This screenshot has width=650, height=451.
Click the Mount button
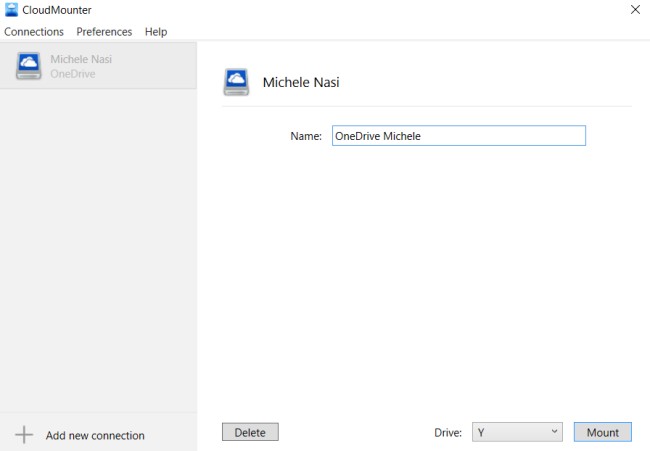(x=603, y=432)
